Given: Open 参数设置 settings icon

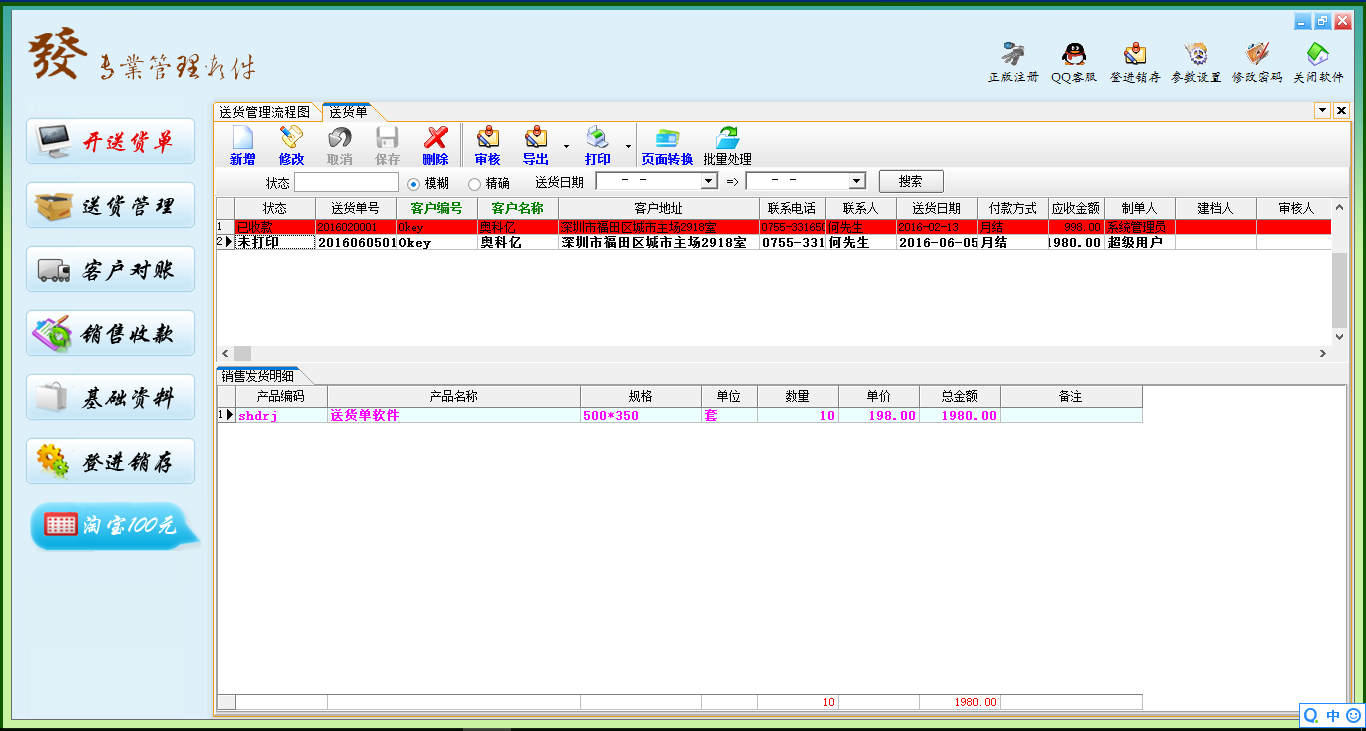Looking at the screenshot, I should (x=1196, y=54).
